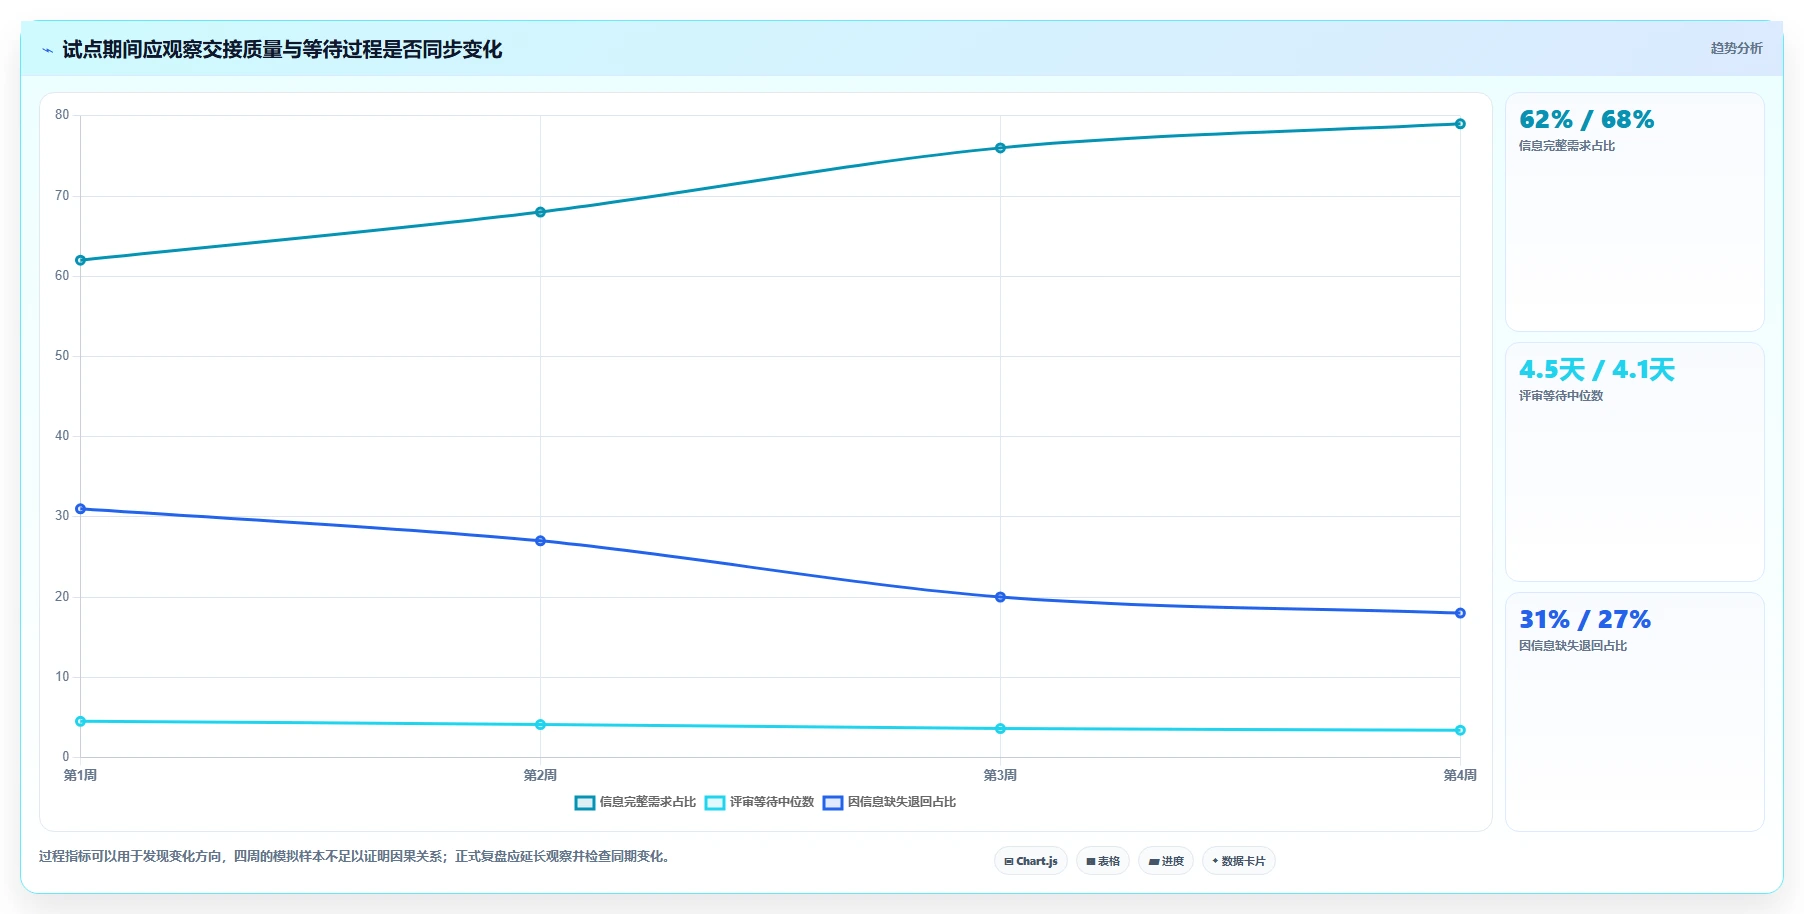Click the dark blue data point at 第3周 (20)

click(x=1000, y=597)
